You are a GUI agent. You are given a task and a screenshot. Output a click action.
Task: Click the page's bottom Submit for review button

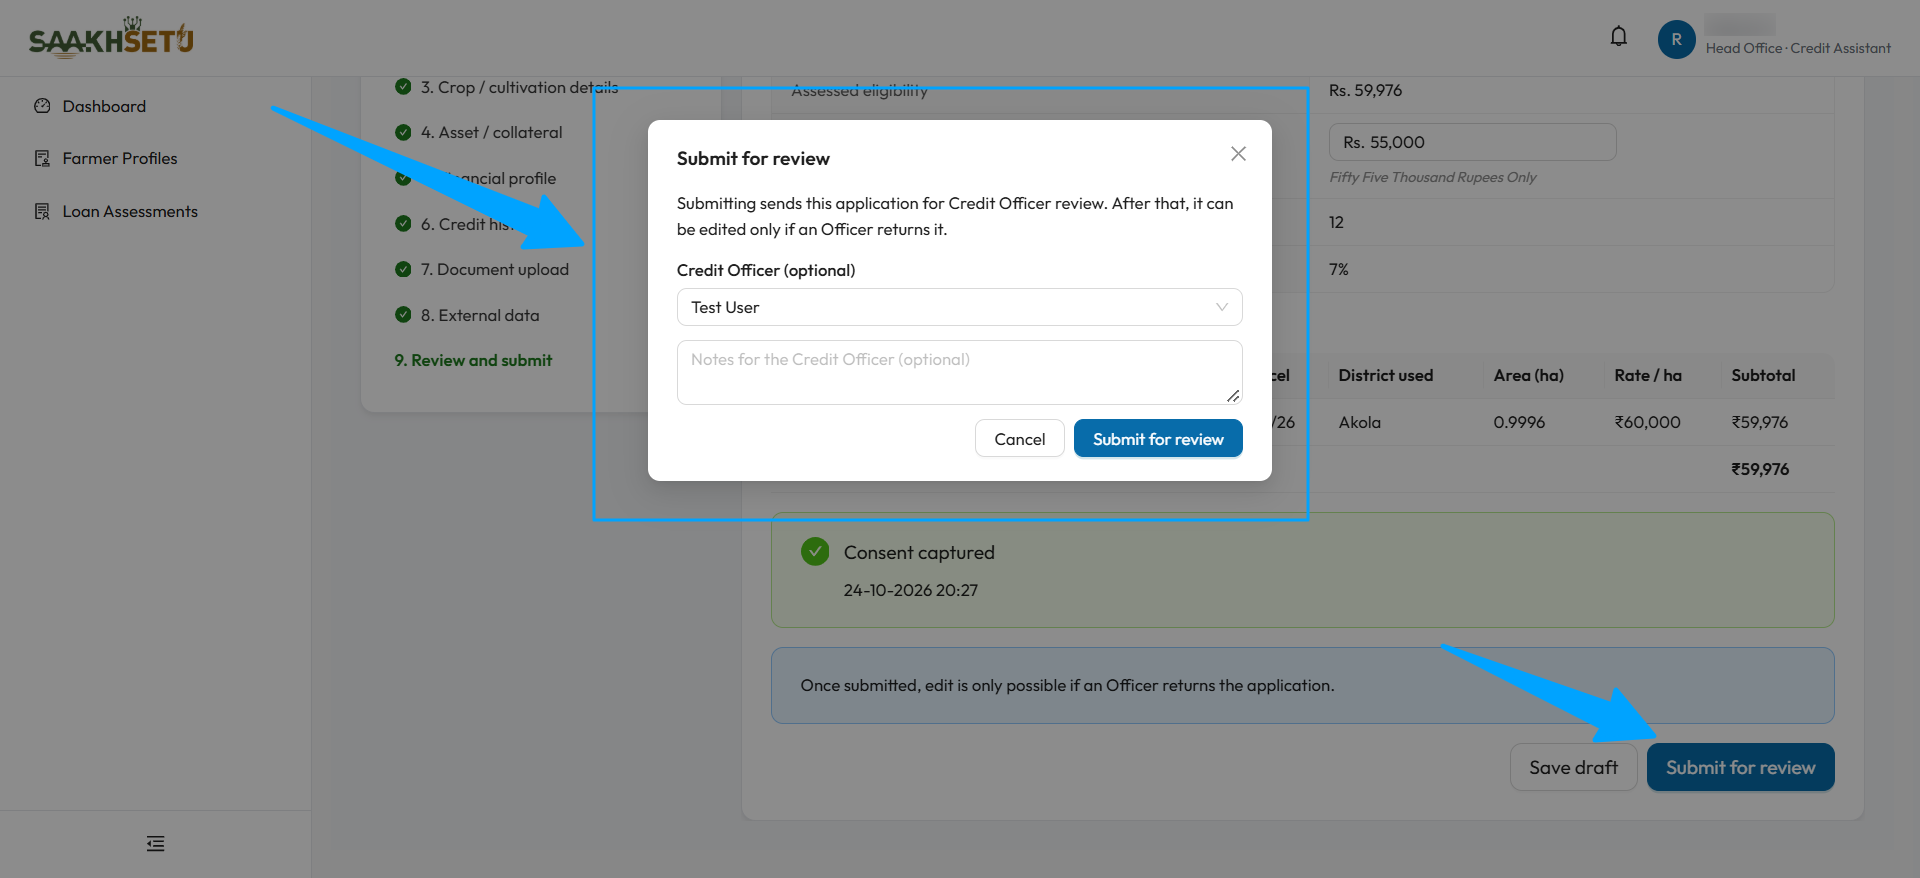coord(1740,767)
